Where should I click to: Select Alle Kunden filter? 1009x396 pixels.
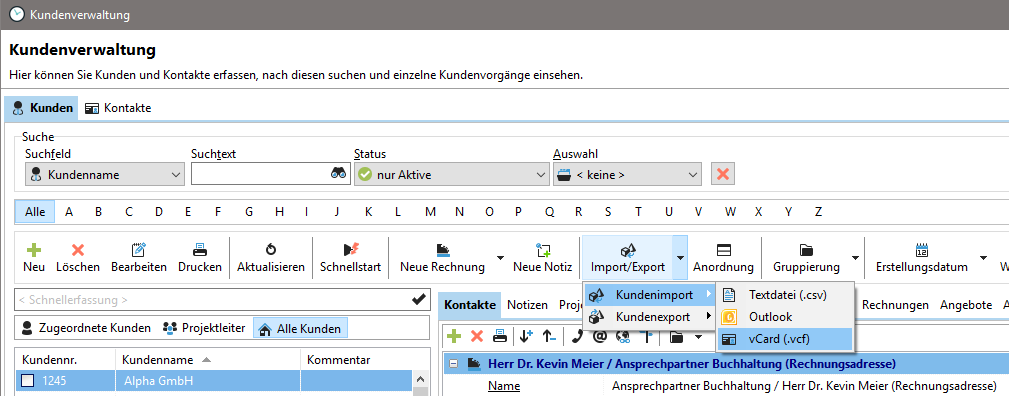tap(300, 328)
